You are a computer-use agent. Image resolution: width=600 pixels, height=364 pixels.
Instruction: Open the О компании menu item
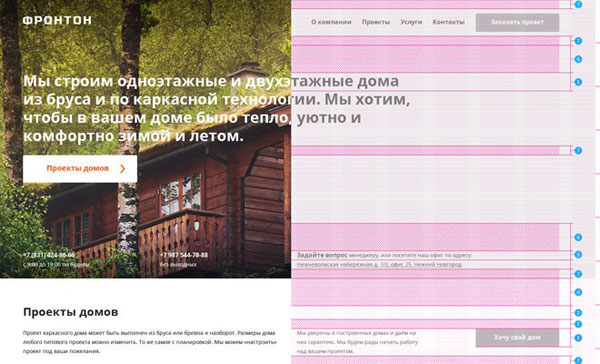pos(331,22)
